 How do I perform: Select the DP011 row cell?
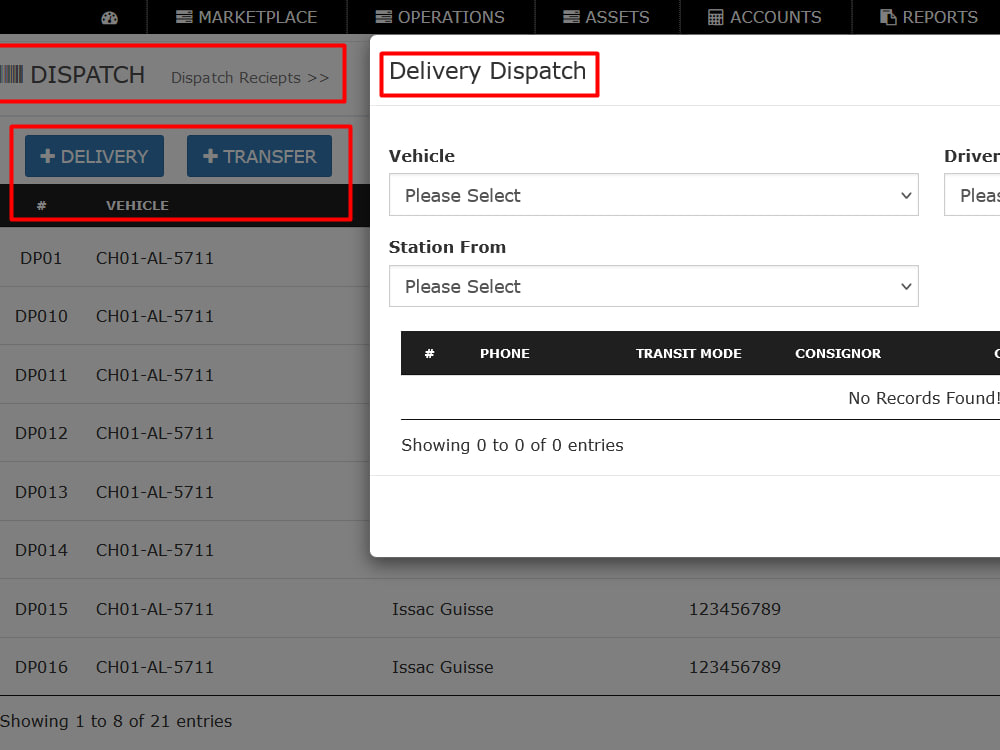click(41, 375)
